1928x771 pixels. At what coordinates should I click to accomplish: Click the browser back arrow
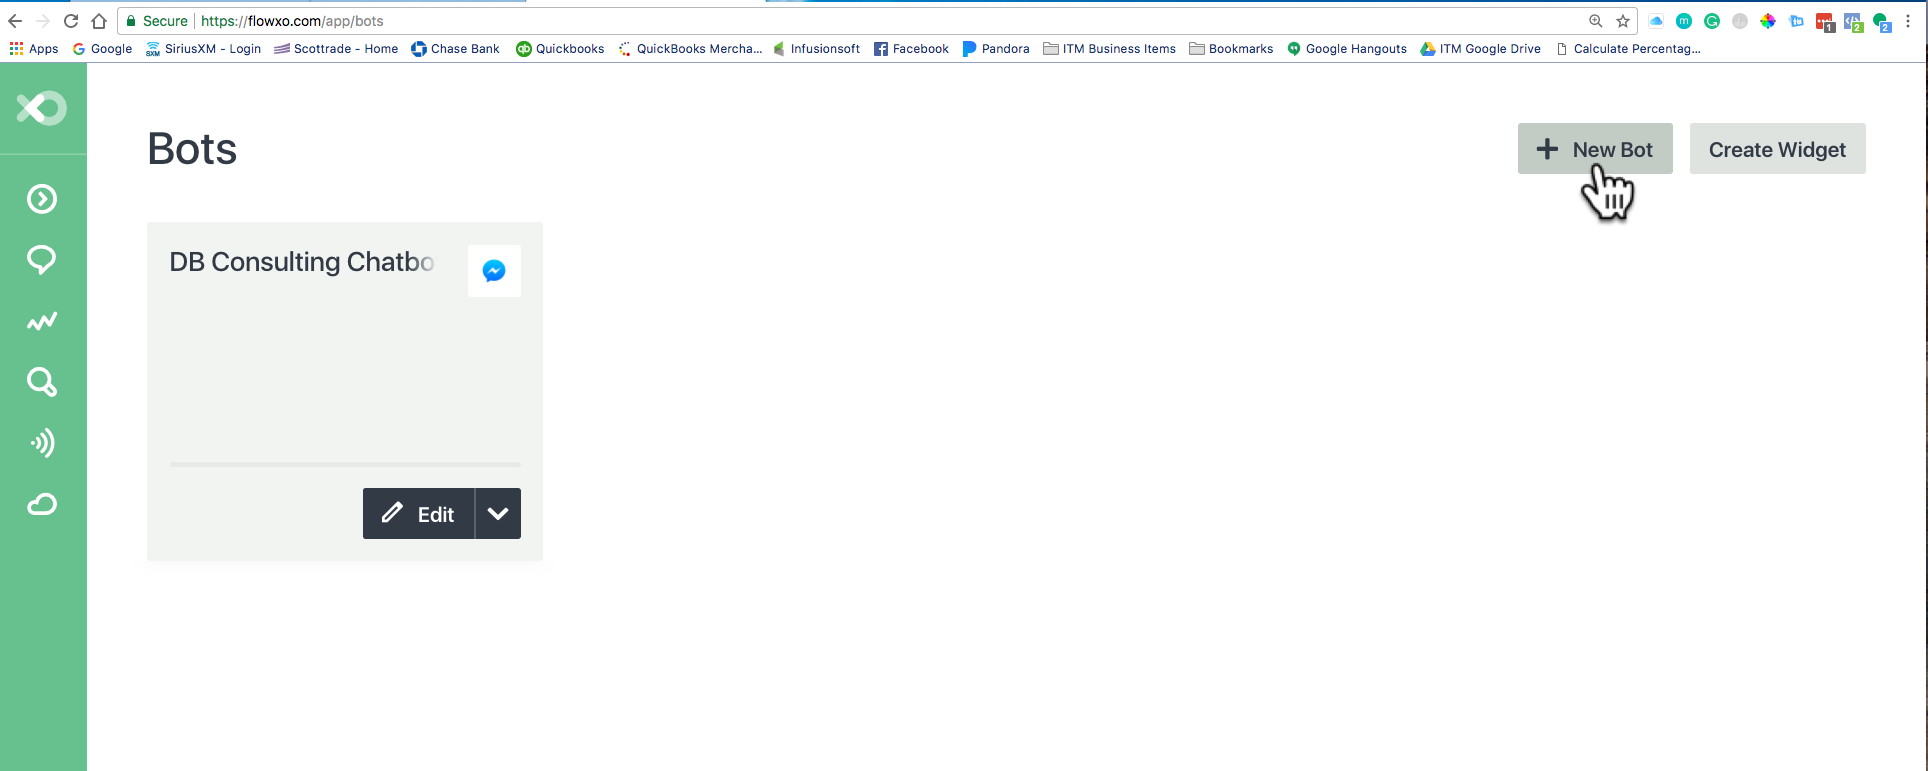coord(15,21)
